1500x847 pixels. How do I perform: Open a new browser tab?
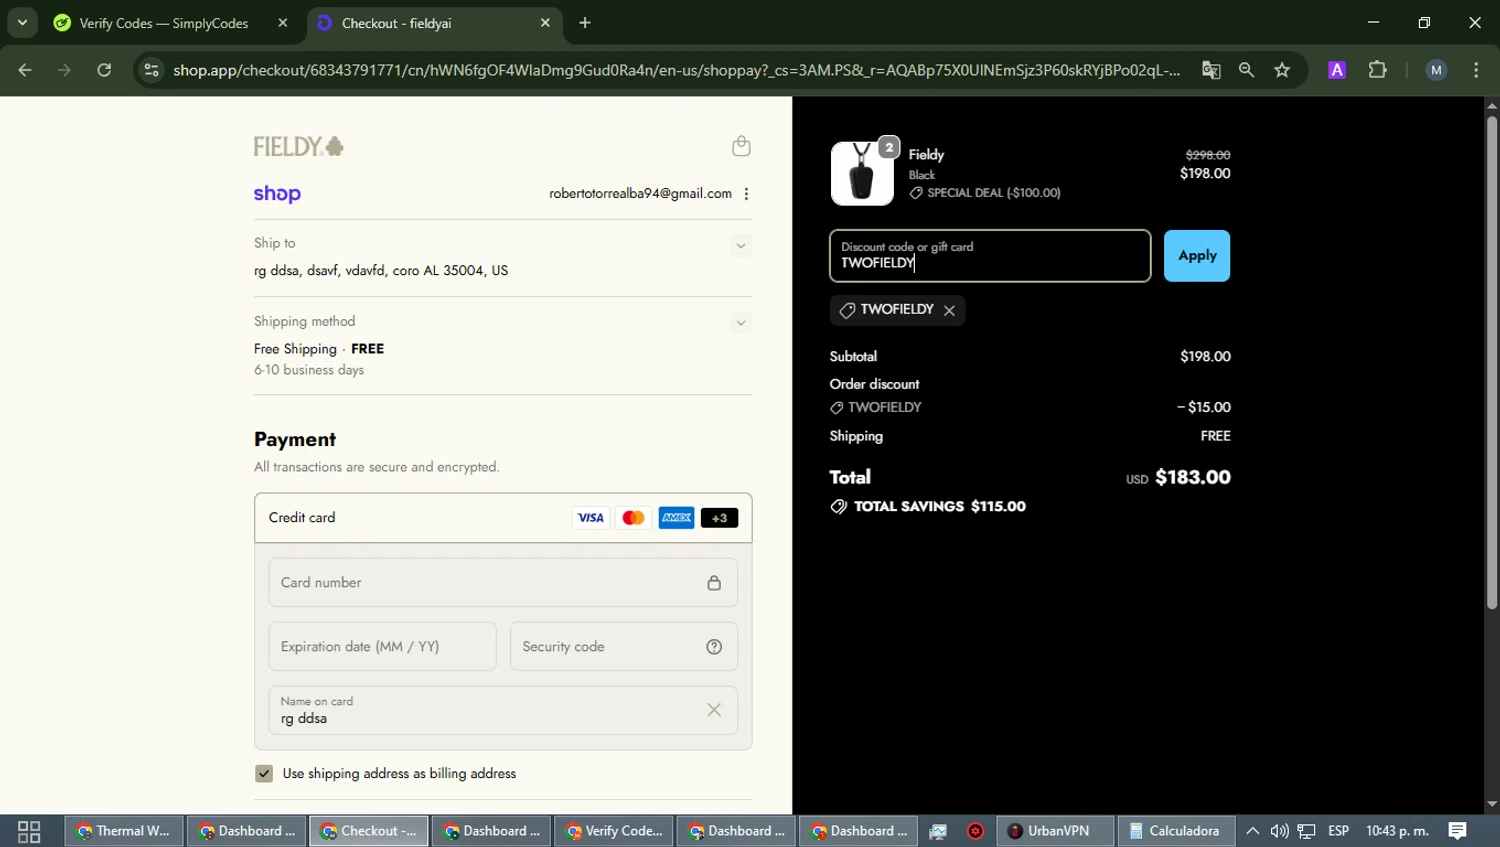585,23
